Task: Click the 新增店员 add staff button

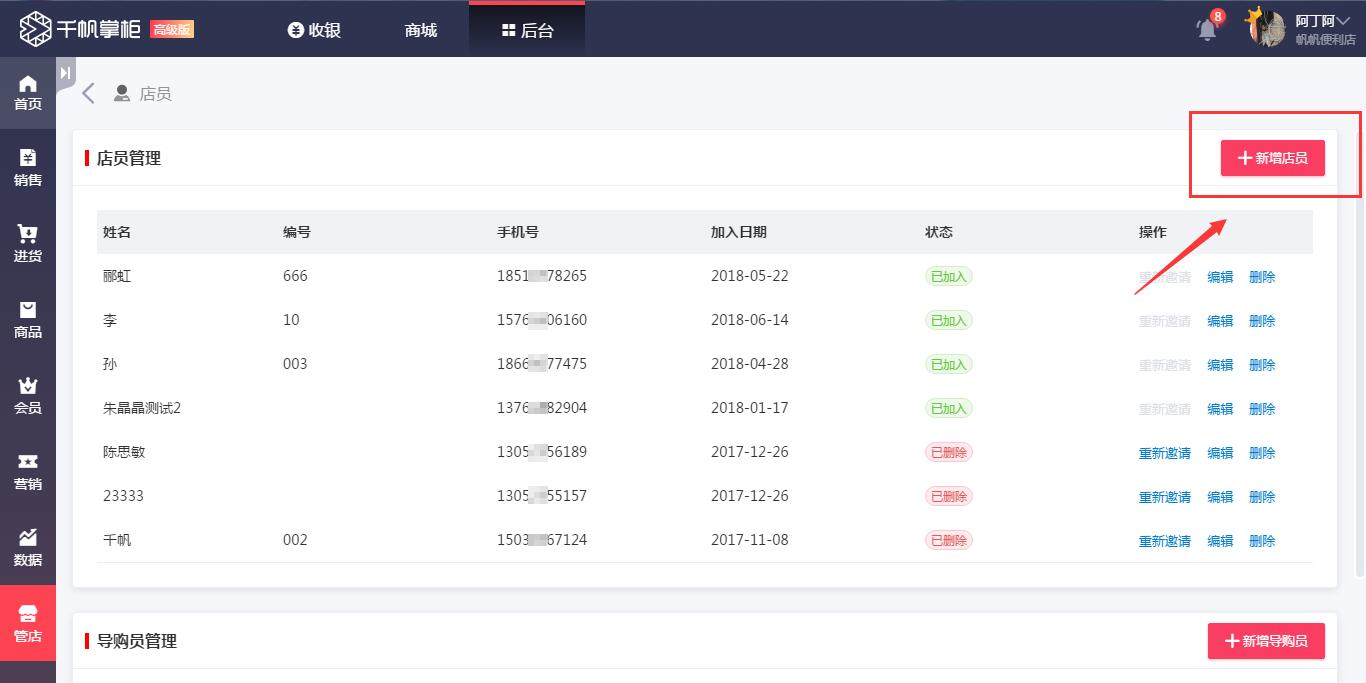Action: [1272, 158]
